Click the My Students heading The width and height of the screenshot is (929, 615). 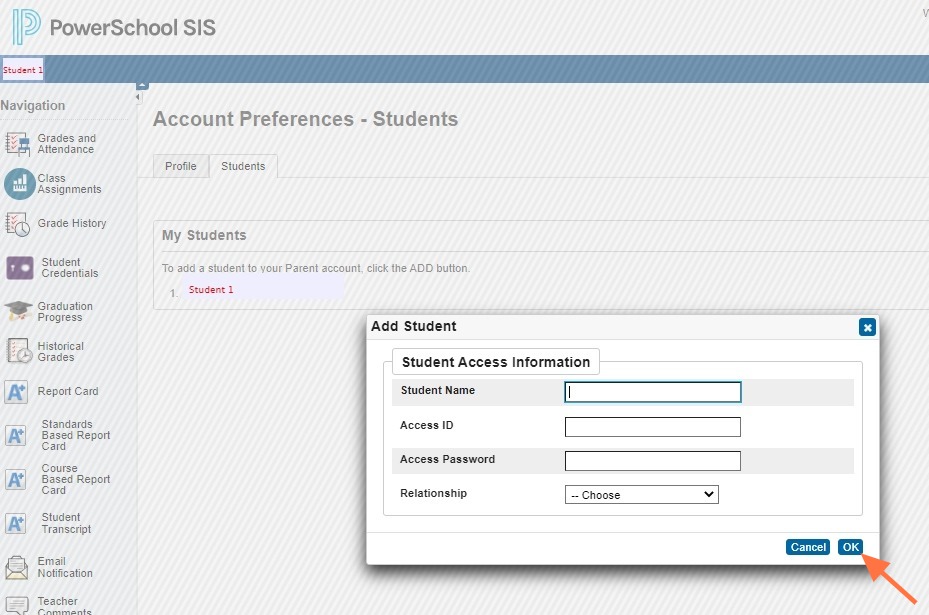[204, 235]
